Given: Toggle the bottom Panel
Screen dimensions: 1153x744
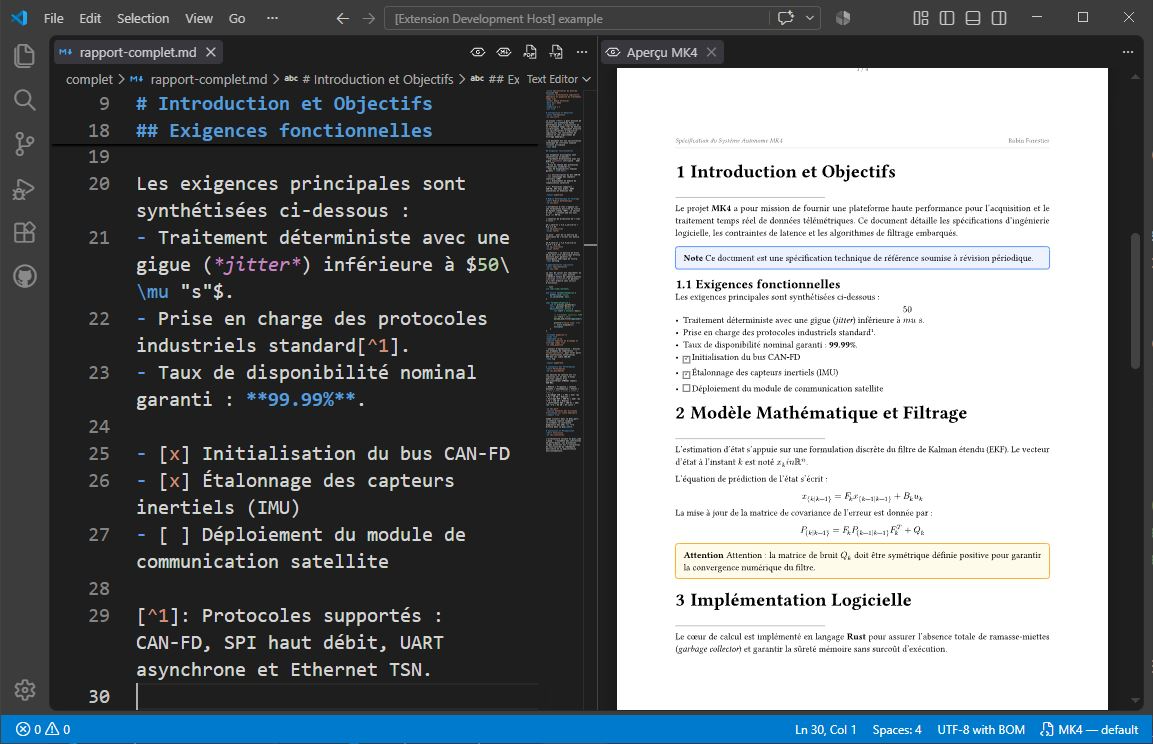Looking at the screenshot, I should click(x=973, y=18).
